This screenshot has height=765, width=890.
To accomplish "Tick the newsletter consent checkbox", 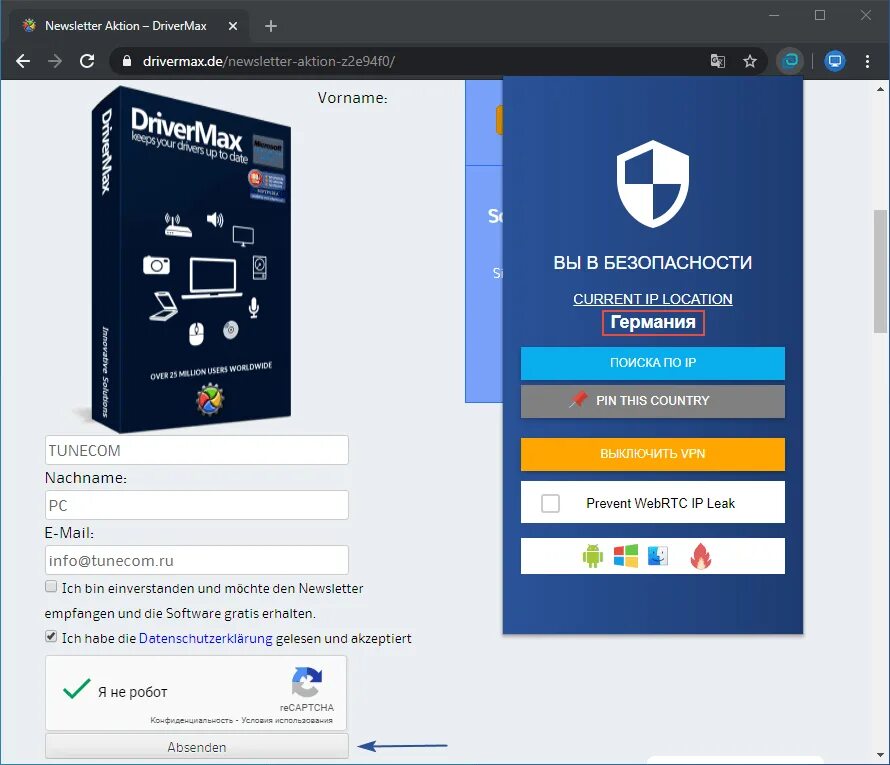I will (51, 587).
